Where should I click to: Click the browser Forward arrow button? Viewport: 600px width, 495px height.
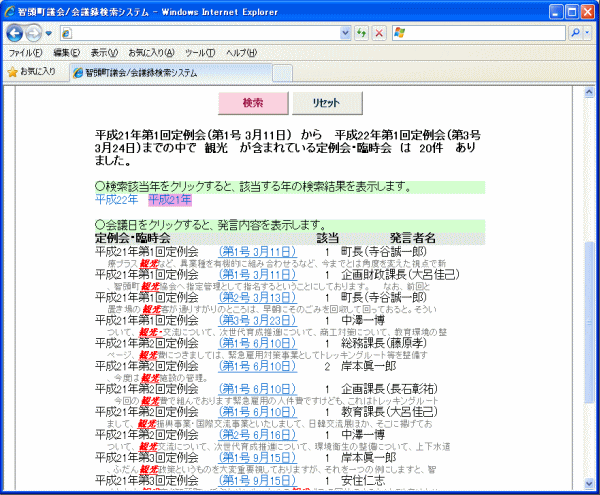[34, 33]
